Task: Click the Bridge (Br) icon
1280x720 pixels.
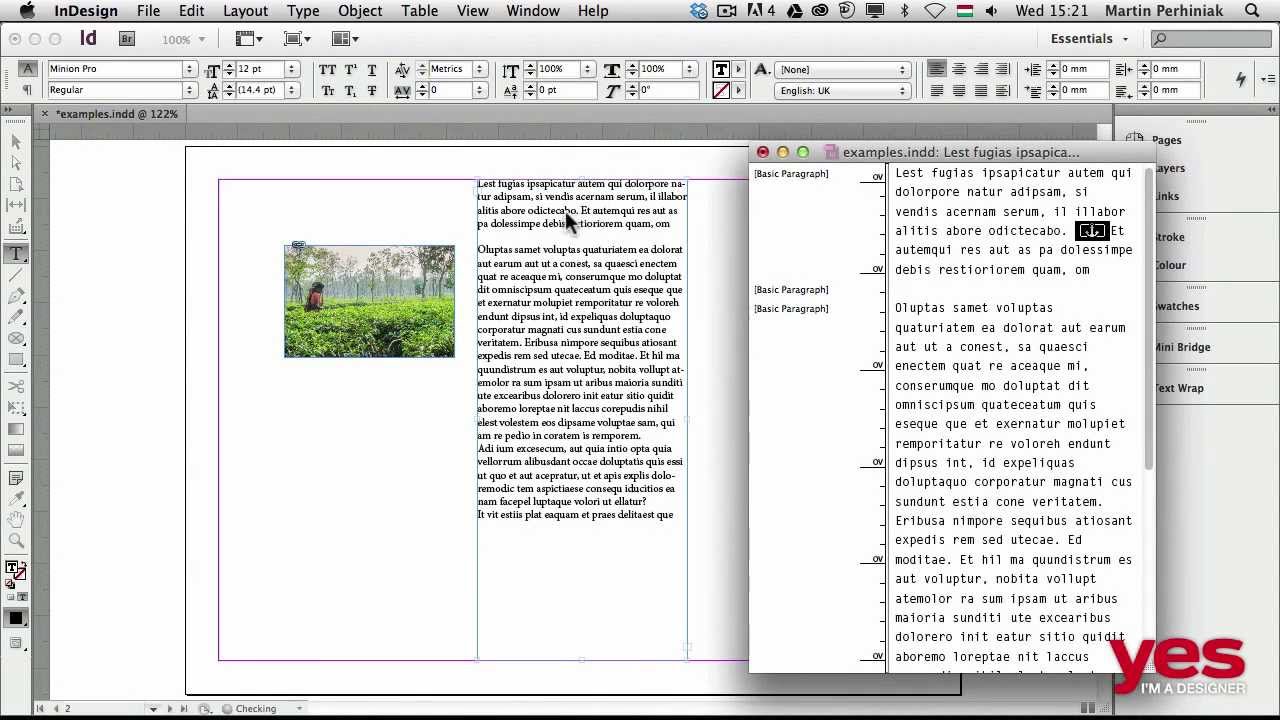Action: point(127,39)
